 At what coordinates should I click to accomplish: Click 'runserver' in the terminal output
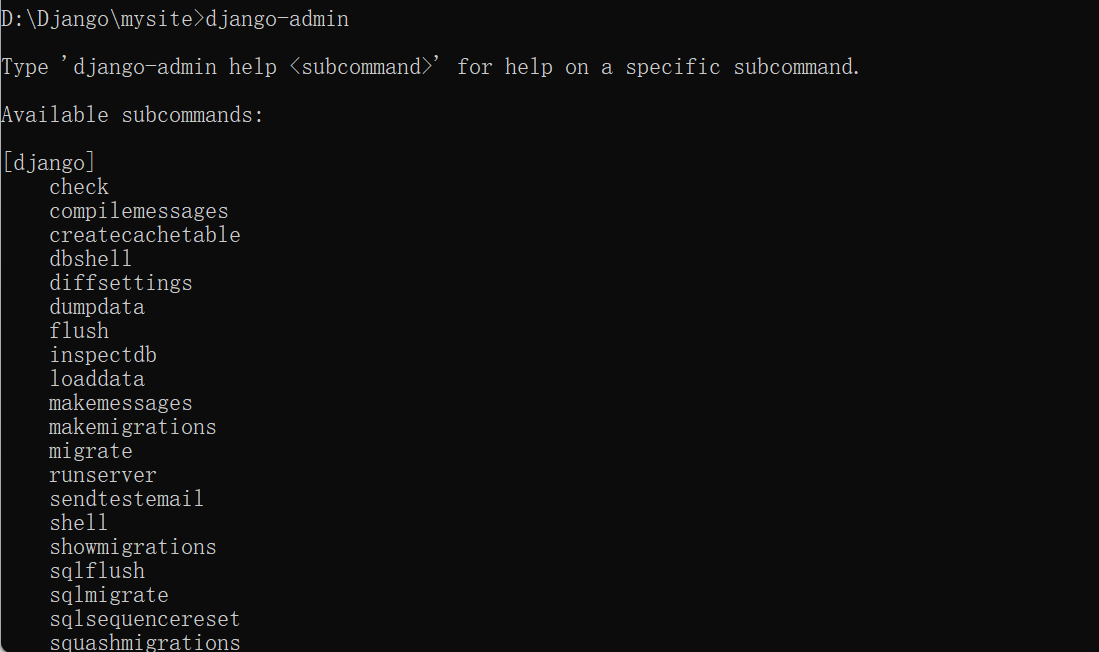103,475
